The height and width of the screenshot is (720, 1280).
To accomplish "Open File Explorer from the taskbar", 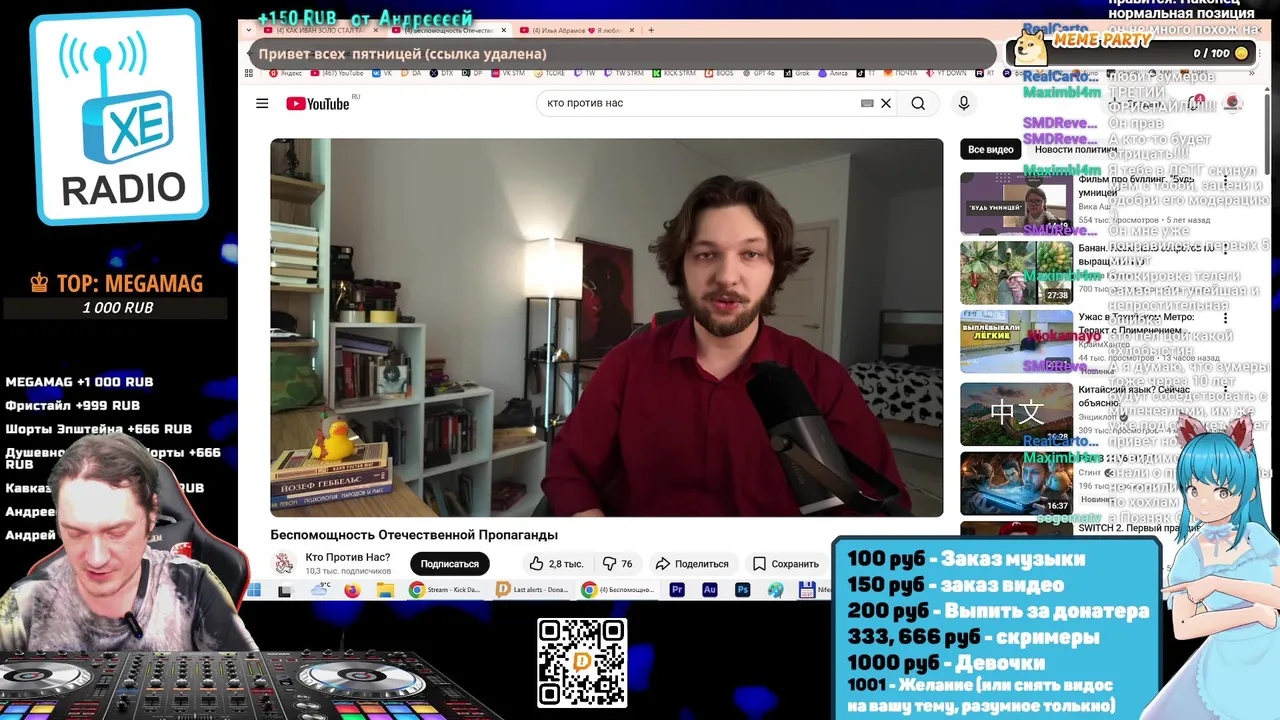I will [385, 590].
